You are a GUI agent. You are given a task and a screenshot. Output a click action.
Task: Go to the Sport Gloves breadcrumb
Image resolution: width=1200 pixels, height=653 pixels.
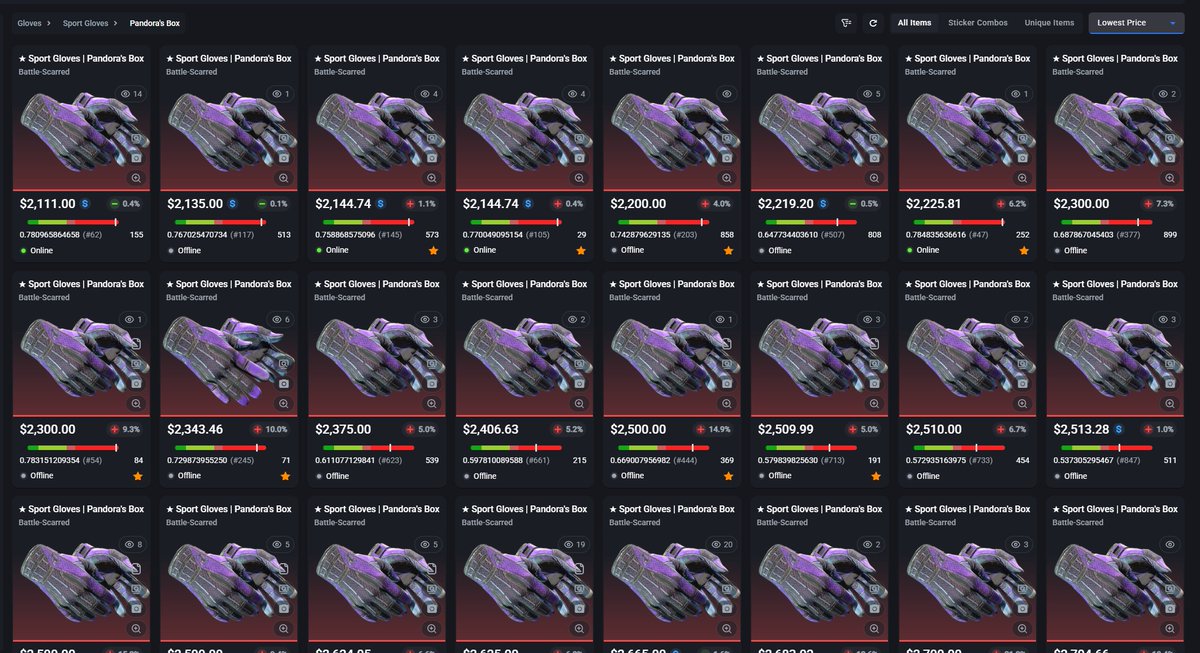pyautogui.click(x=84, y=23)
